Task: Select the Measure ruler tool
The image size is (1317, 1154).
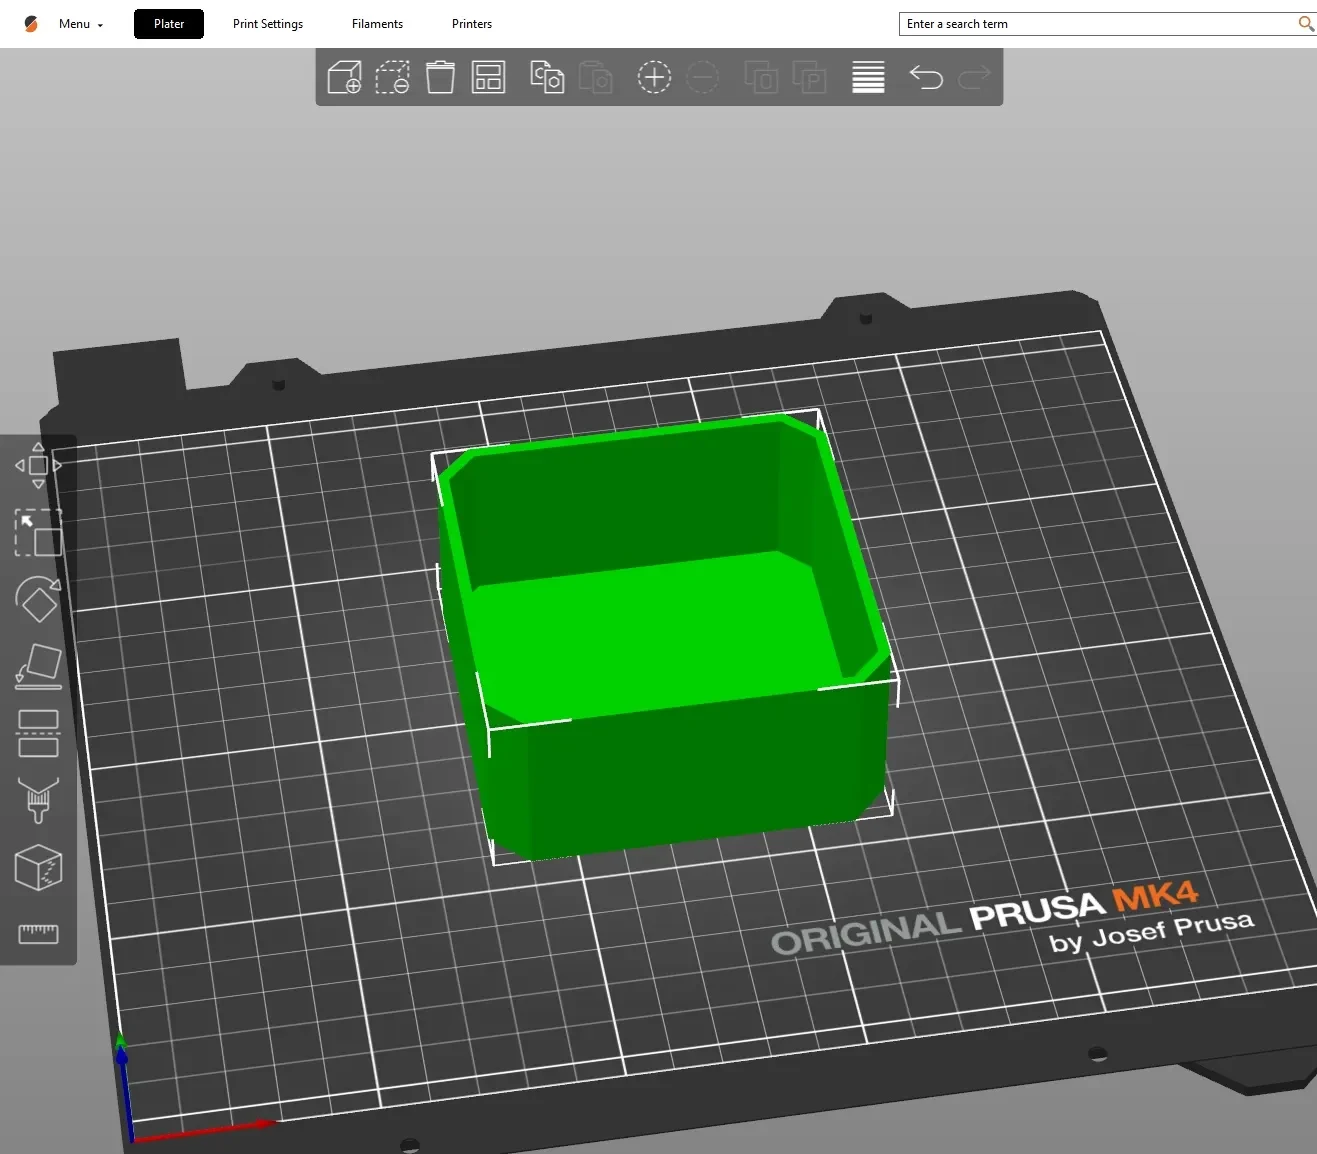Action: coord(38,933)
